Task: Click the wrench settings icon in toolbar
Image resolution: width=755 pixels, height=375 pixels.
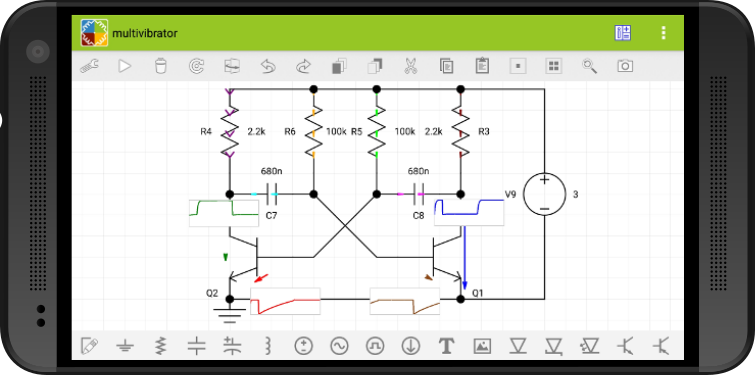Action: [x=90, y=66]
